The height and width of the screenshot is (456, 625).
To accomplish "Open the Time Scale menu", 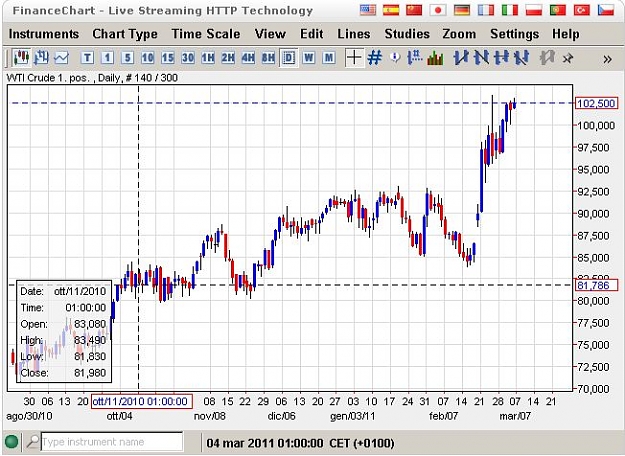I will click(206, 34).
